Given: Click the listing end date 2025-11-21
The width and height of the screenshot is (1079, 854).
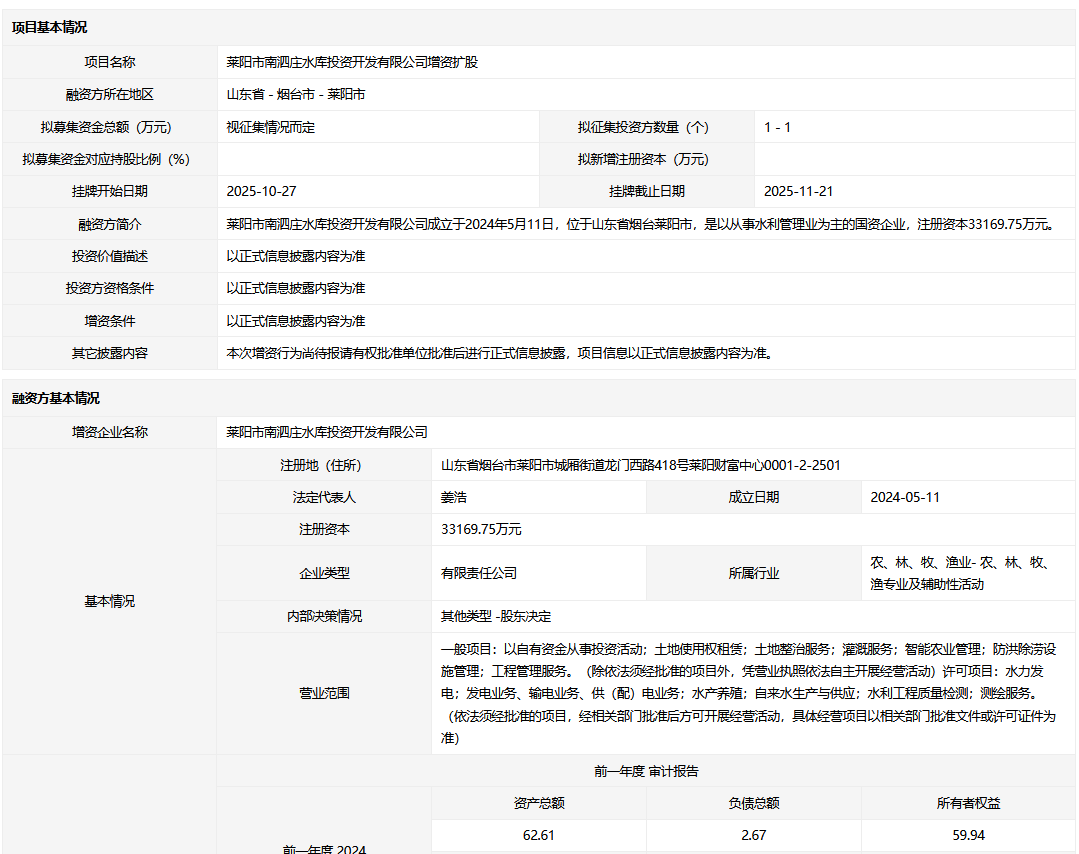Looking at the screenshot, I should 798,191.
